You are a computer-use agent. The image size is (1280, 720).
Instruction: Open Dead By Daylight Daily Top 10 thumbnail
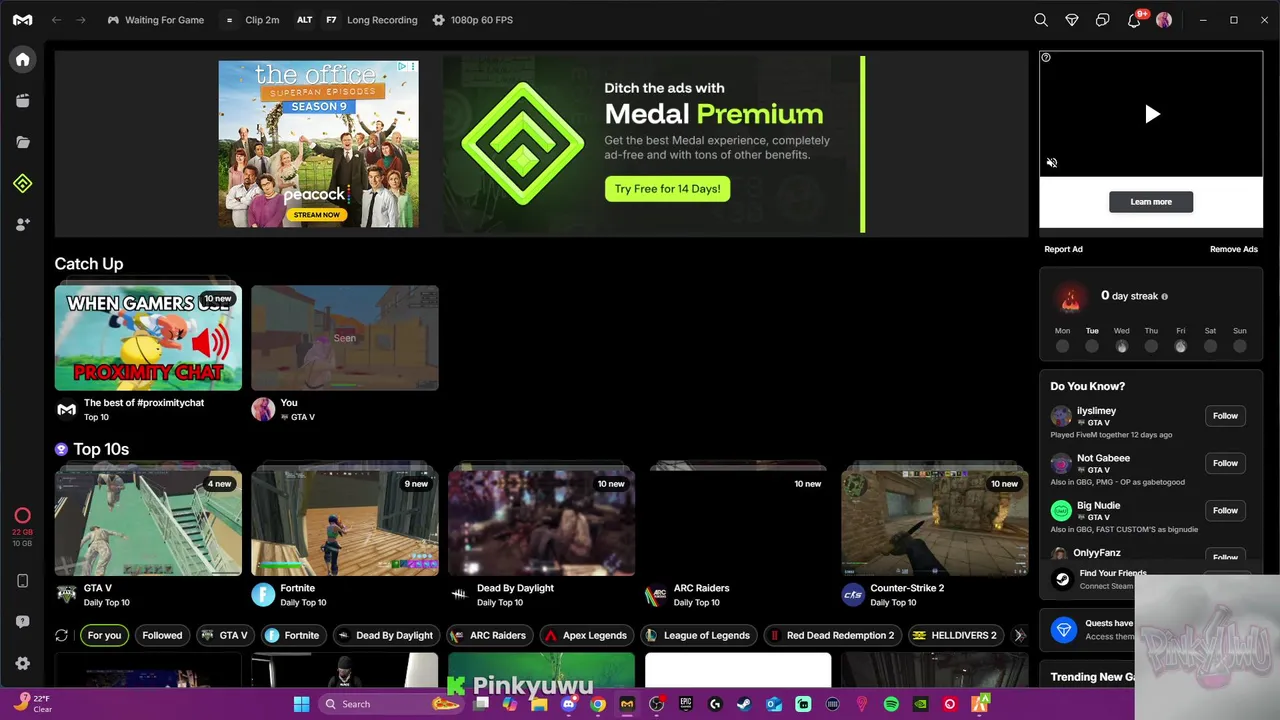point(541,523)
